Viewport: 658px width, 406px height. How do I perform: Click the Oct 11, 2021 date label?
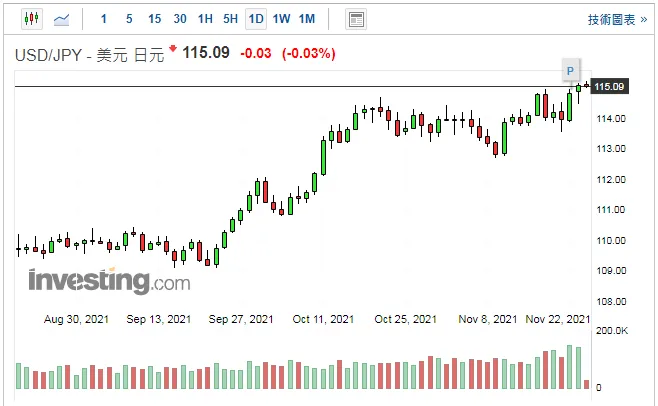click(x=323, y=319)
